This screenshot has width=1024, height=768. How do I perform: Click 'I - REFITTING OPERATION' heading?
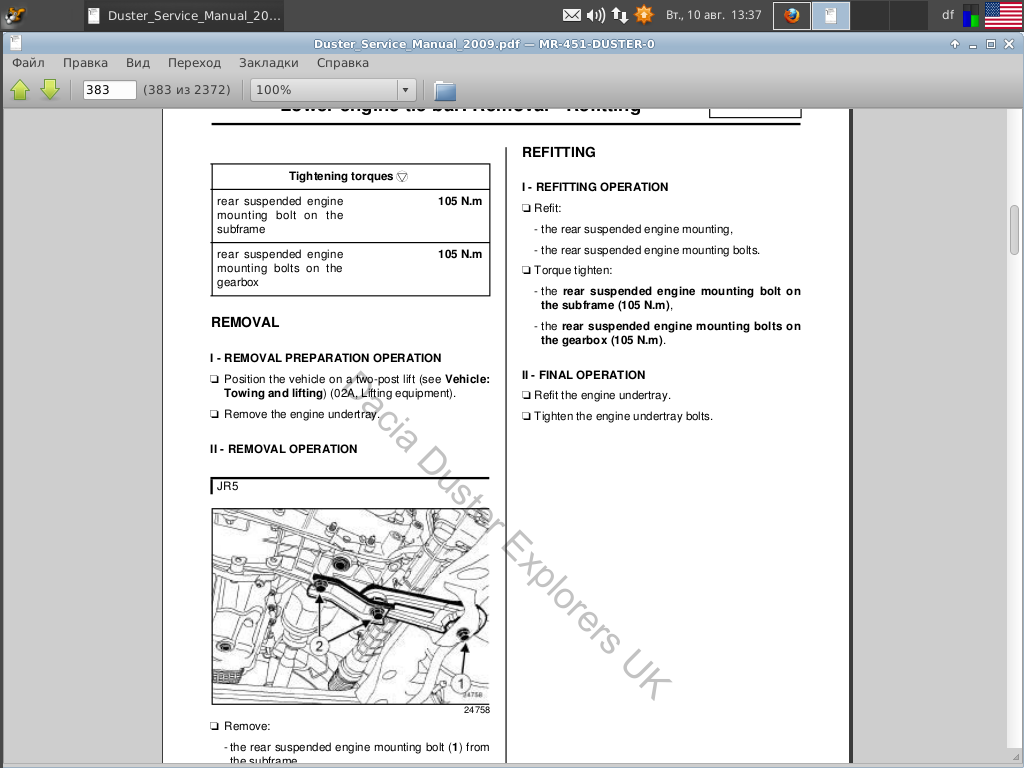point(595,187)
